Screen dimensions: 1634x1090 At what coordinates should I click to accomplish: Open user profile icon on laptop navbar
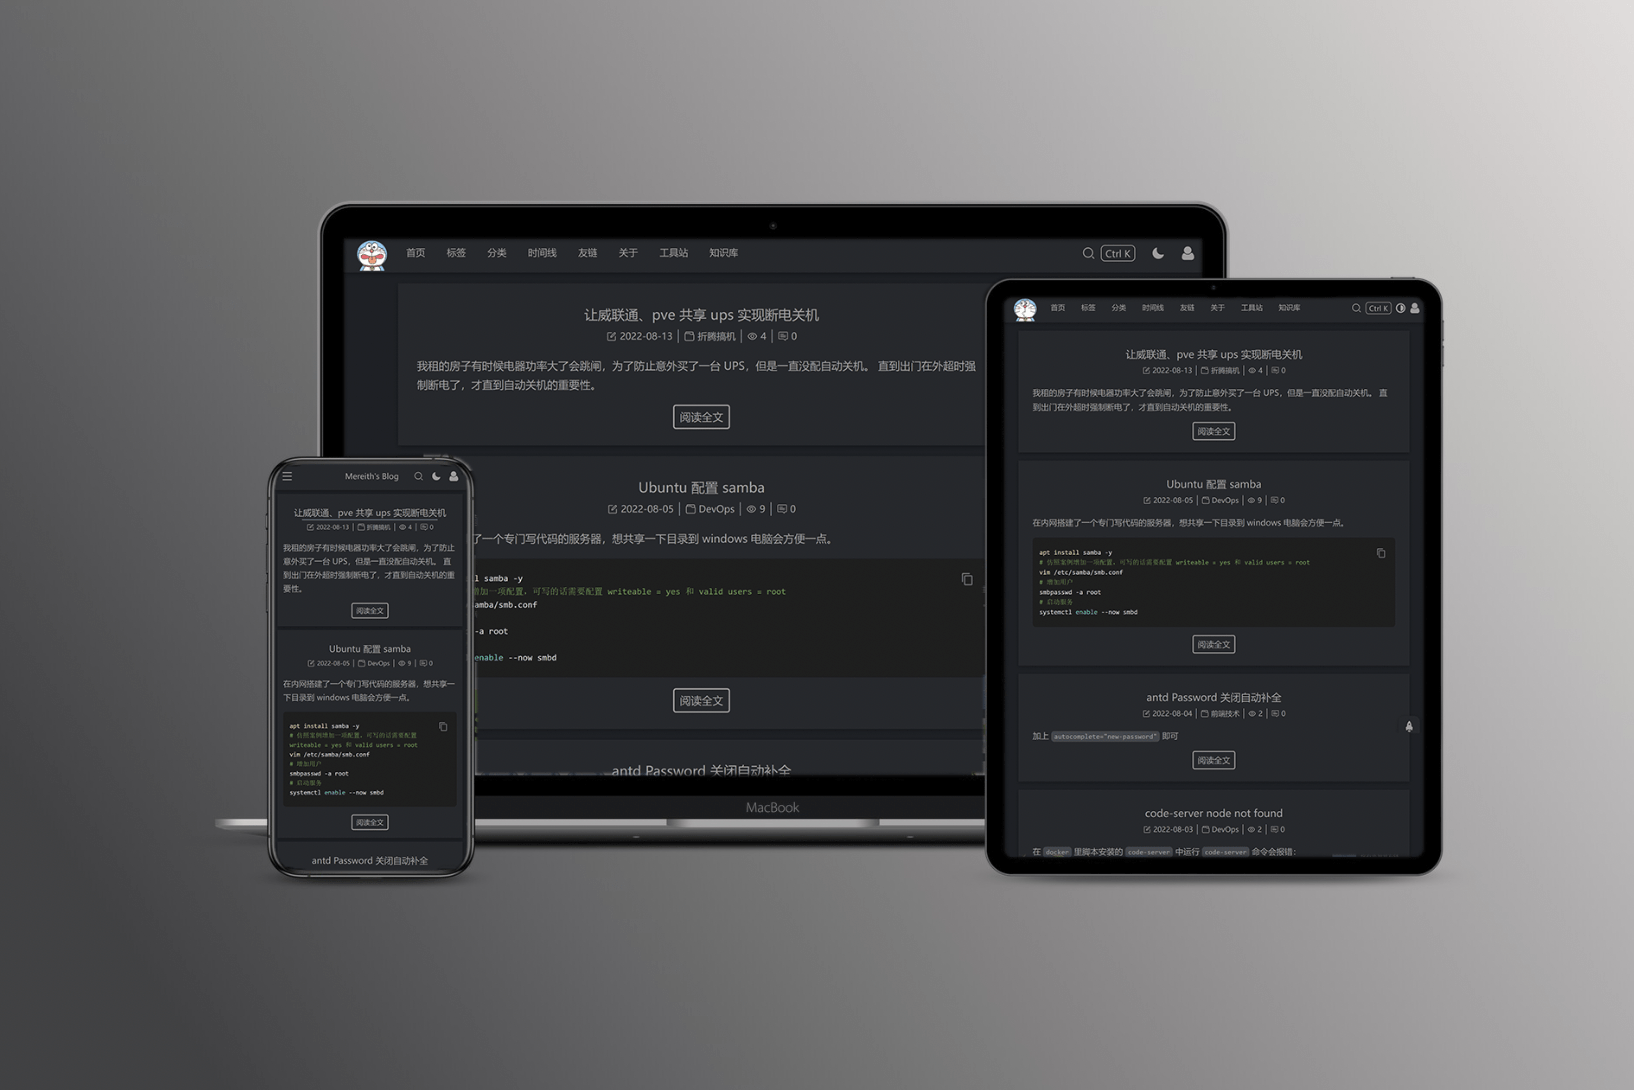tap(1188, 253)
